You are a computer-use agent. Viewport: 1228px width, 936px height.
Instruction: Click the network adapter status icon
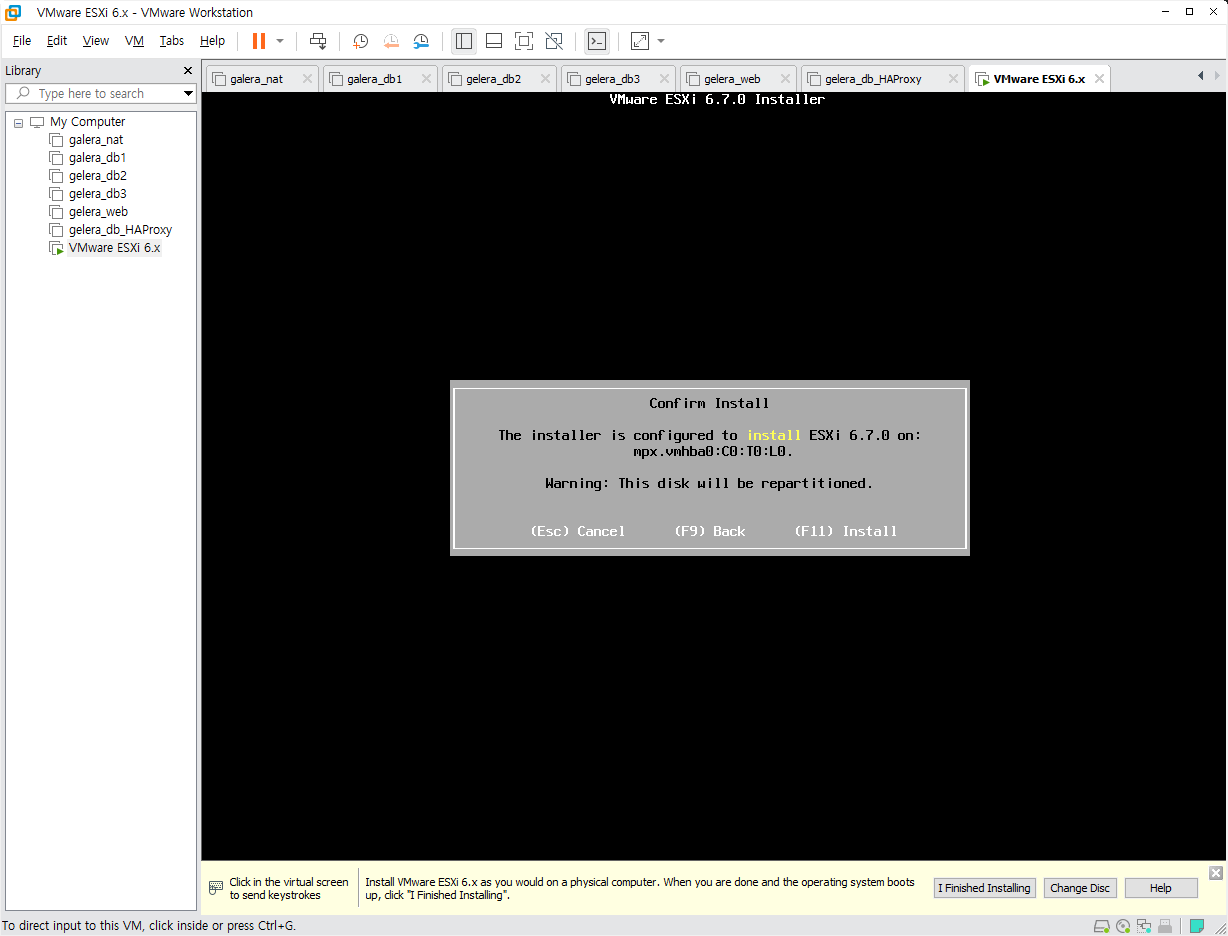[1143, 926]
